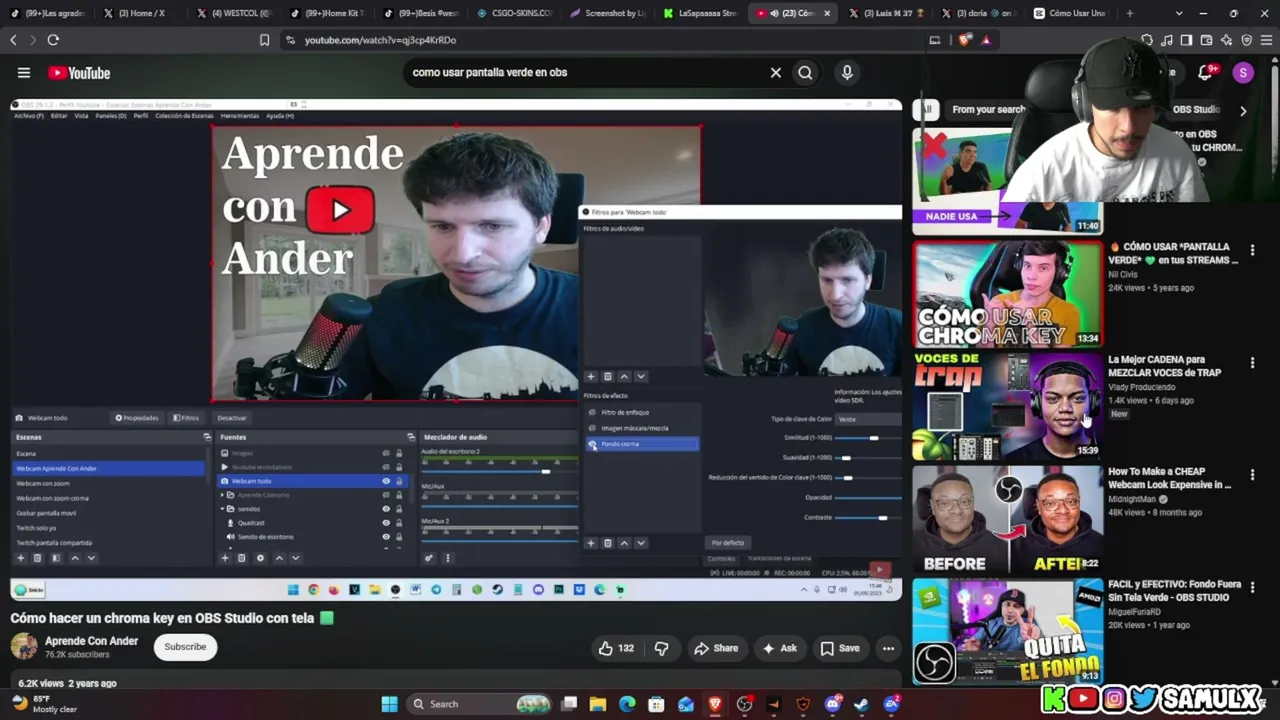1280x720 pixels.
Task: Go back to the previous page
Action: click(13, 40)
